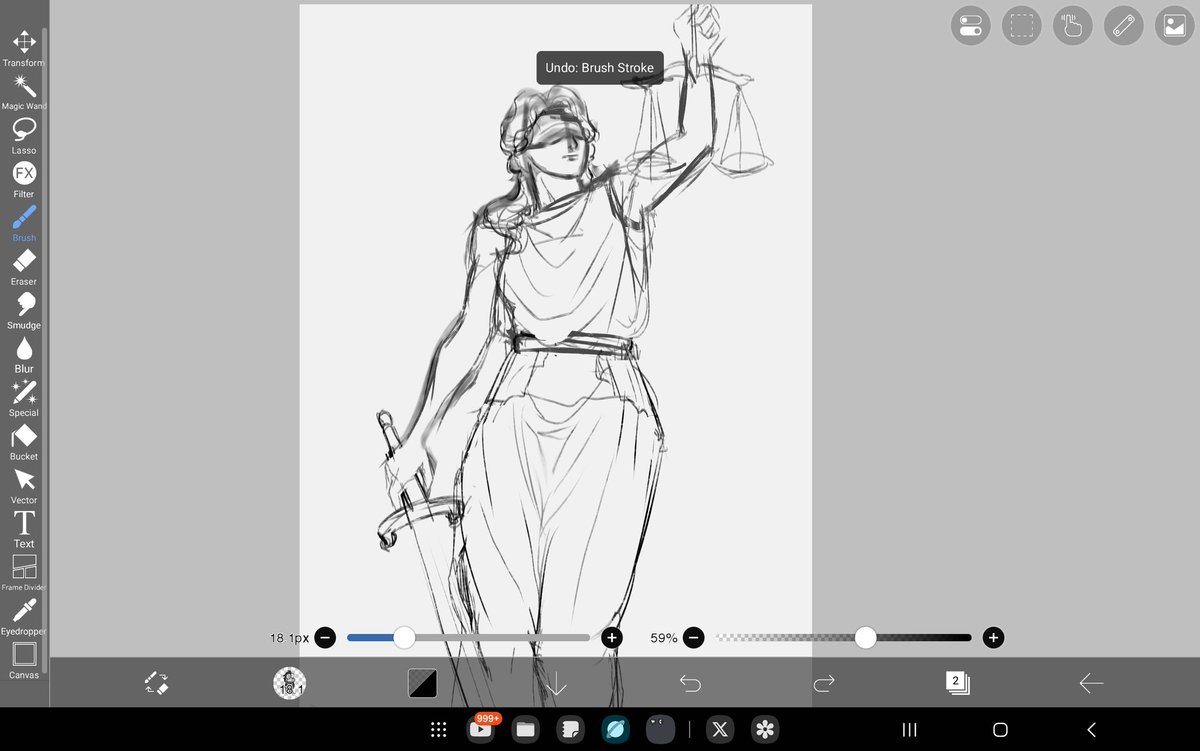Adjust the brush opacity slider
This screenshot has width=1200, height=751.
point(843,637)
